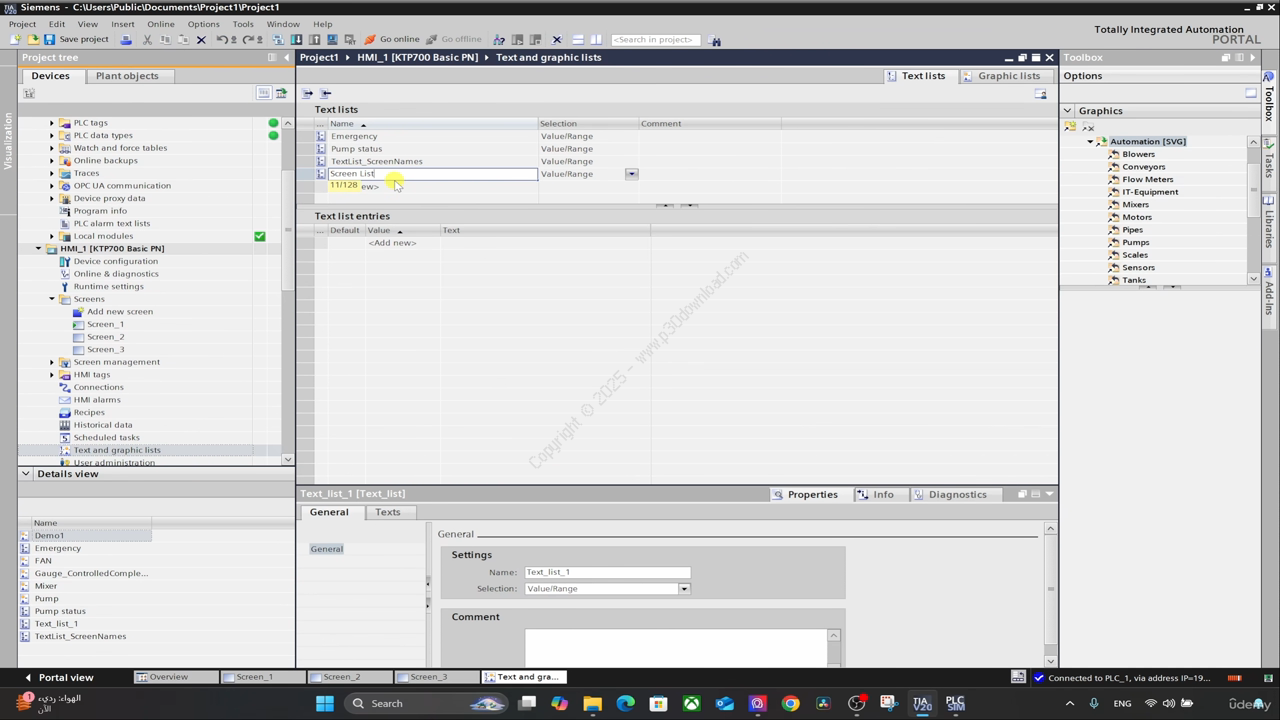Open Screen_1 editor from bottom bar
This screenshot has width=1280, height=720.
coord(262,677)
